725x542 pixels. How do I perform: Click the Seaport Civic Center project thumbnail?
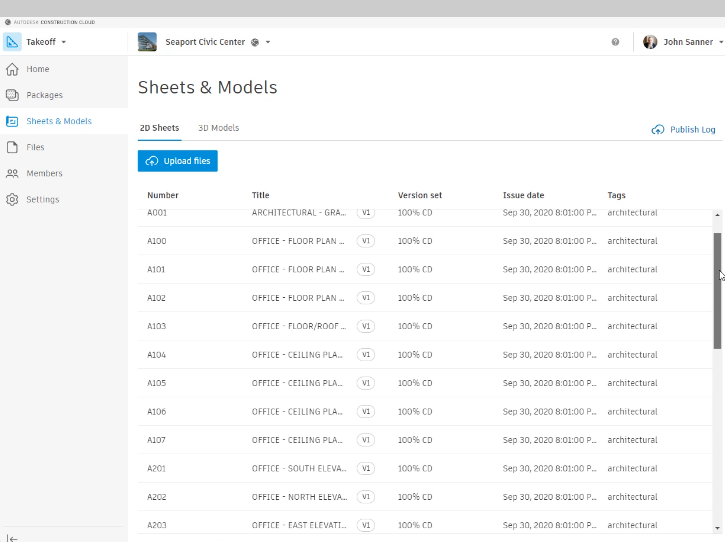pos(147,42)
